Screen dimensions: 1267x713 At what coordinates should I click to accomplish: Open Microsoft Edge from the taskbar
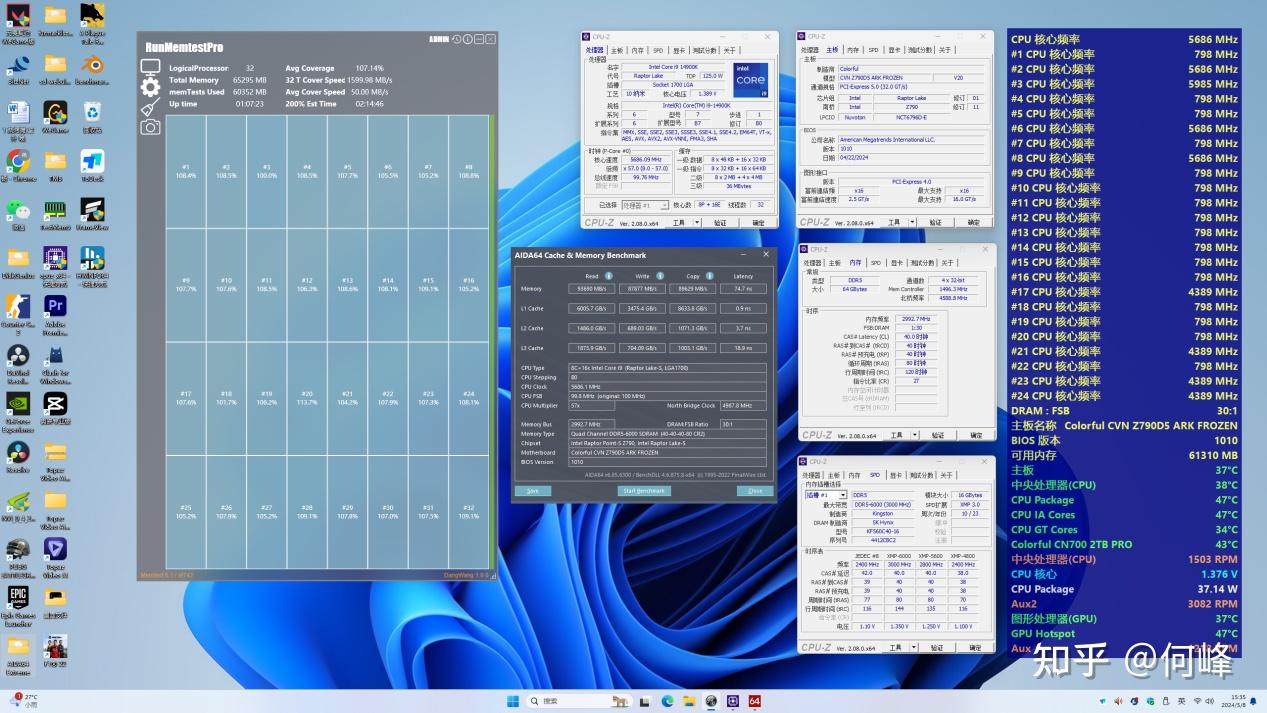pyautogui.click(x=667, y=701)
